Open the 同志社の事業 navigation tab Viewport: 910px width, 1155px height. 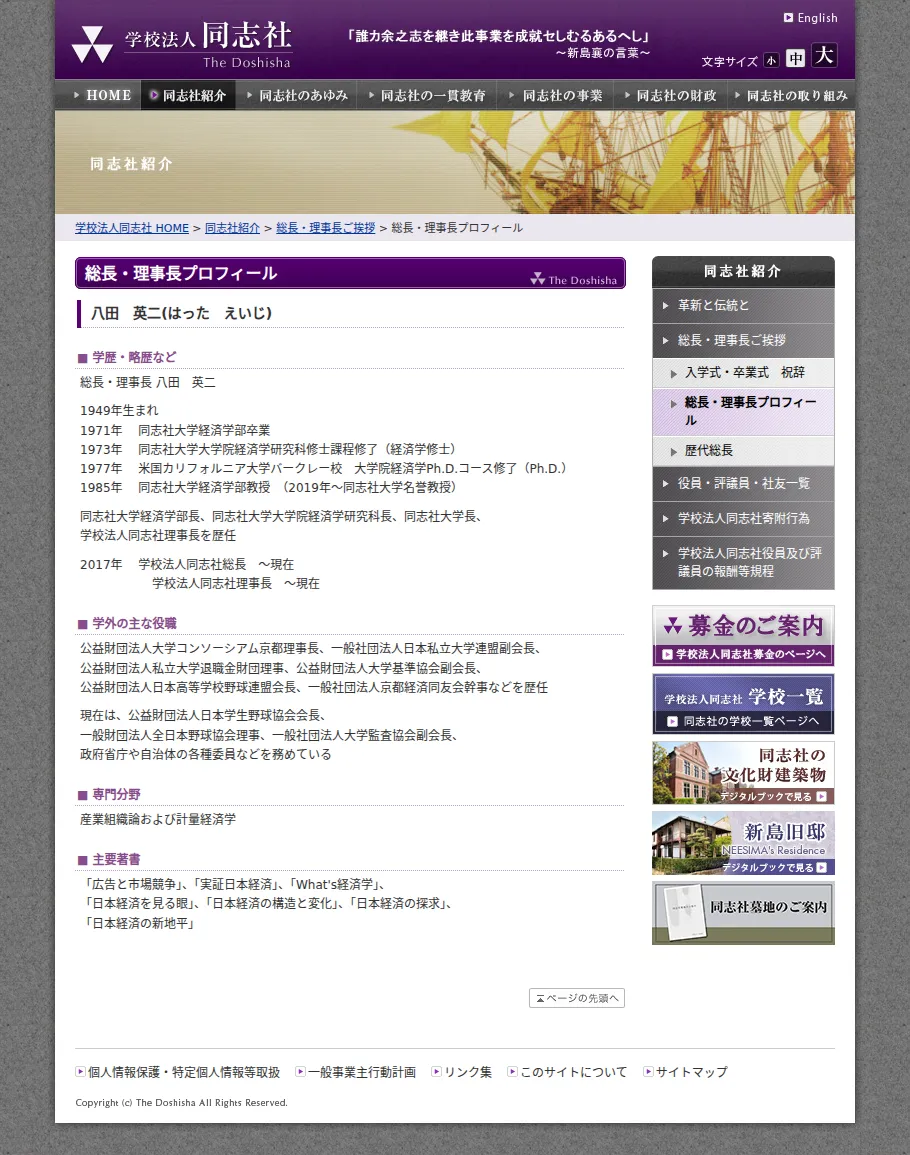[x=556, y=95]
